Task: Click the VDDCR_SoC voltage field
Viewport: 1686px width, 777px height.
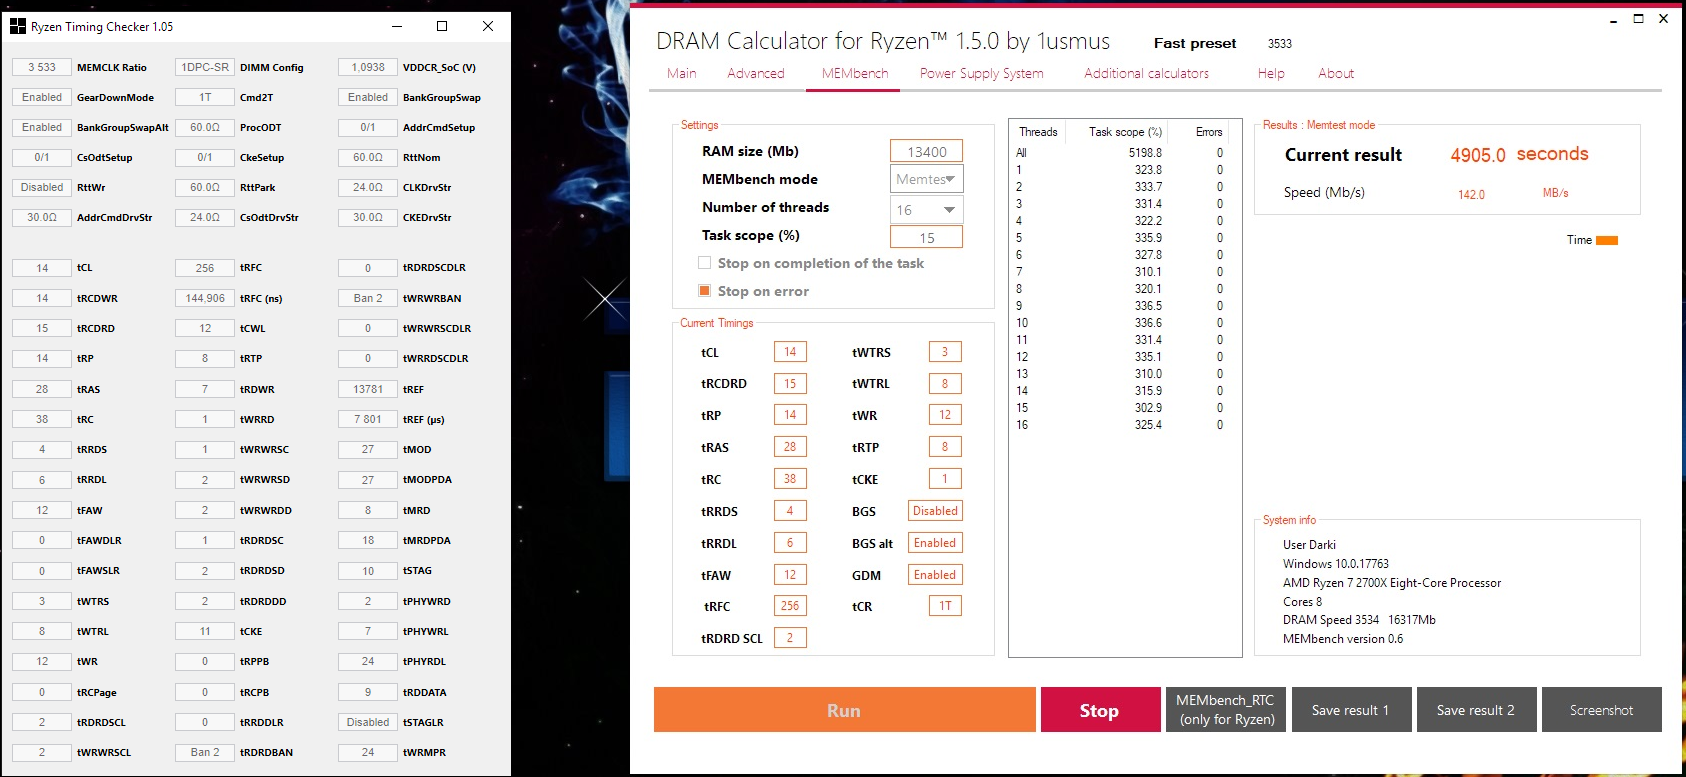Action: [368, 67]
